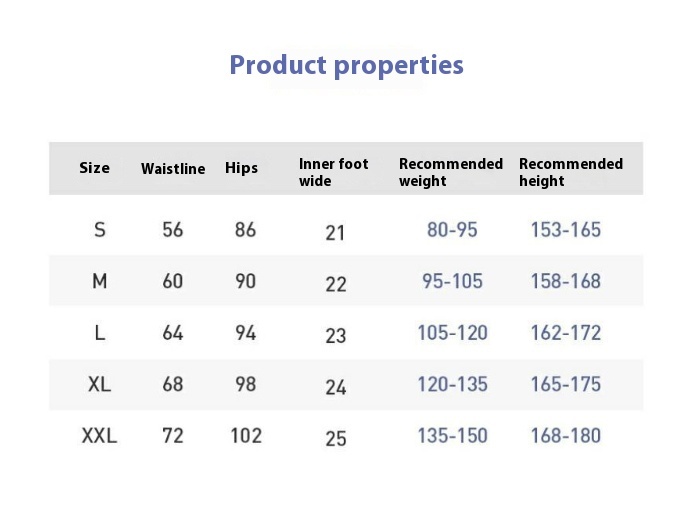Select hips value 102 in XXL row

coord(246,436)
